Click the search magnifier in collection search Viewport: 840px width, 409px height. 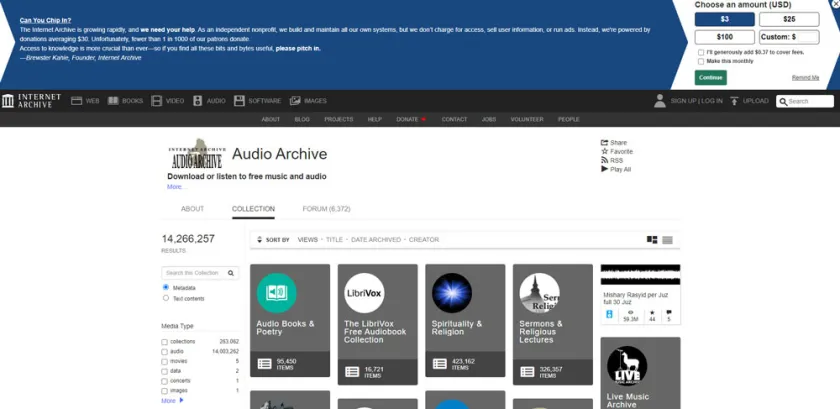click(x=231, y=272)
